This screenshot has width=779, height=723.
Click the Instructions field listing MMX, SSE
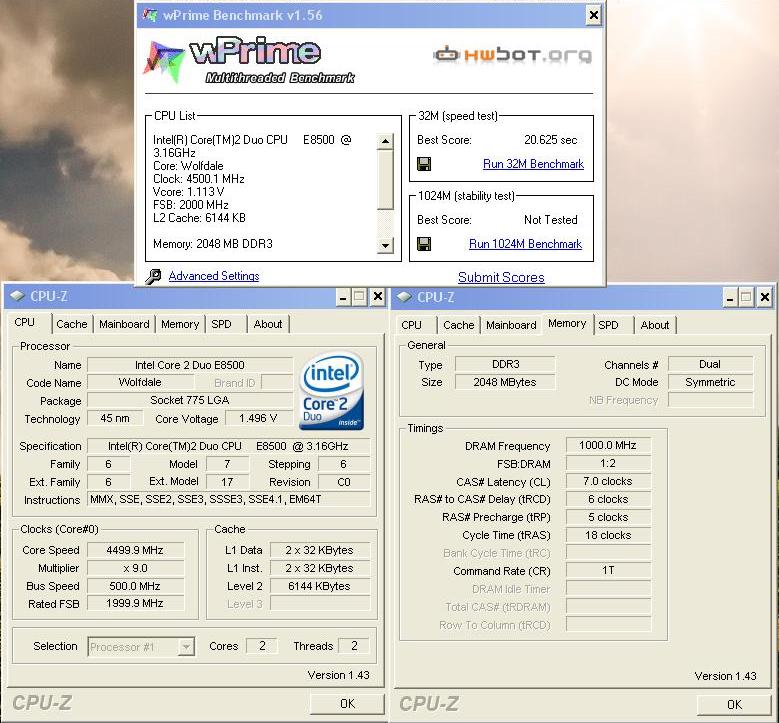(x=229, y=499)
